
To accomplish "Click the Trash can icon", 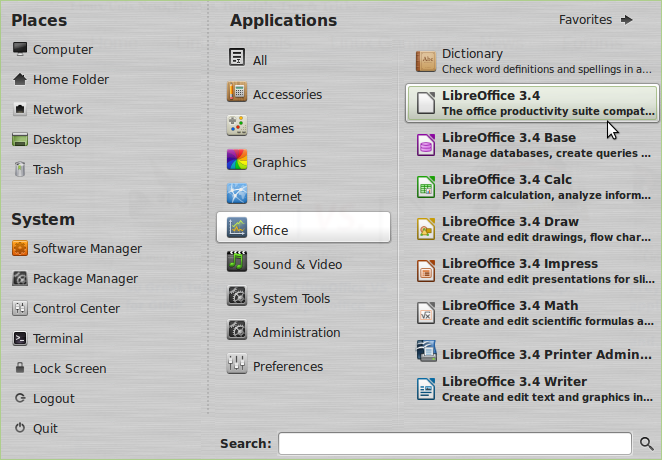I will point(20,169).
